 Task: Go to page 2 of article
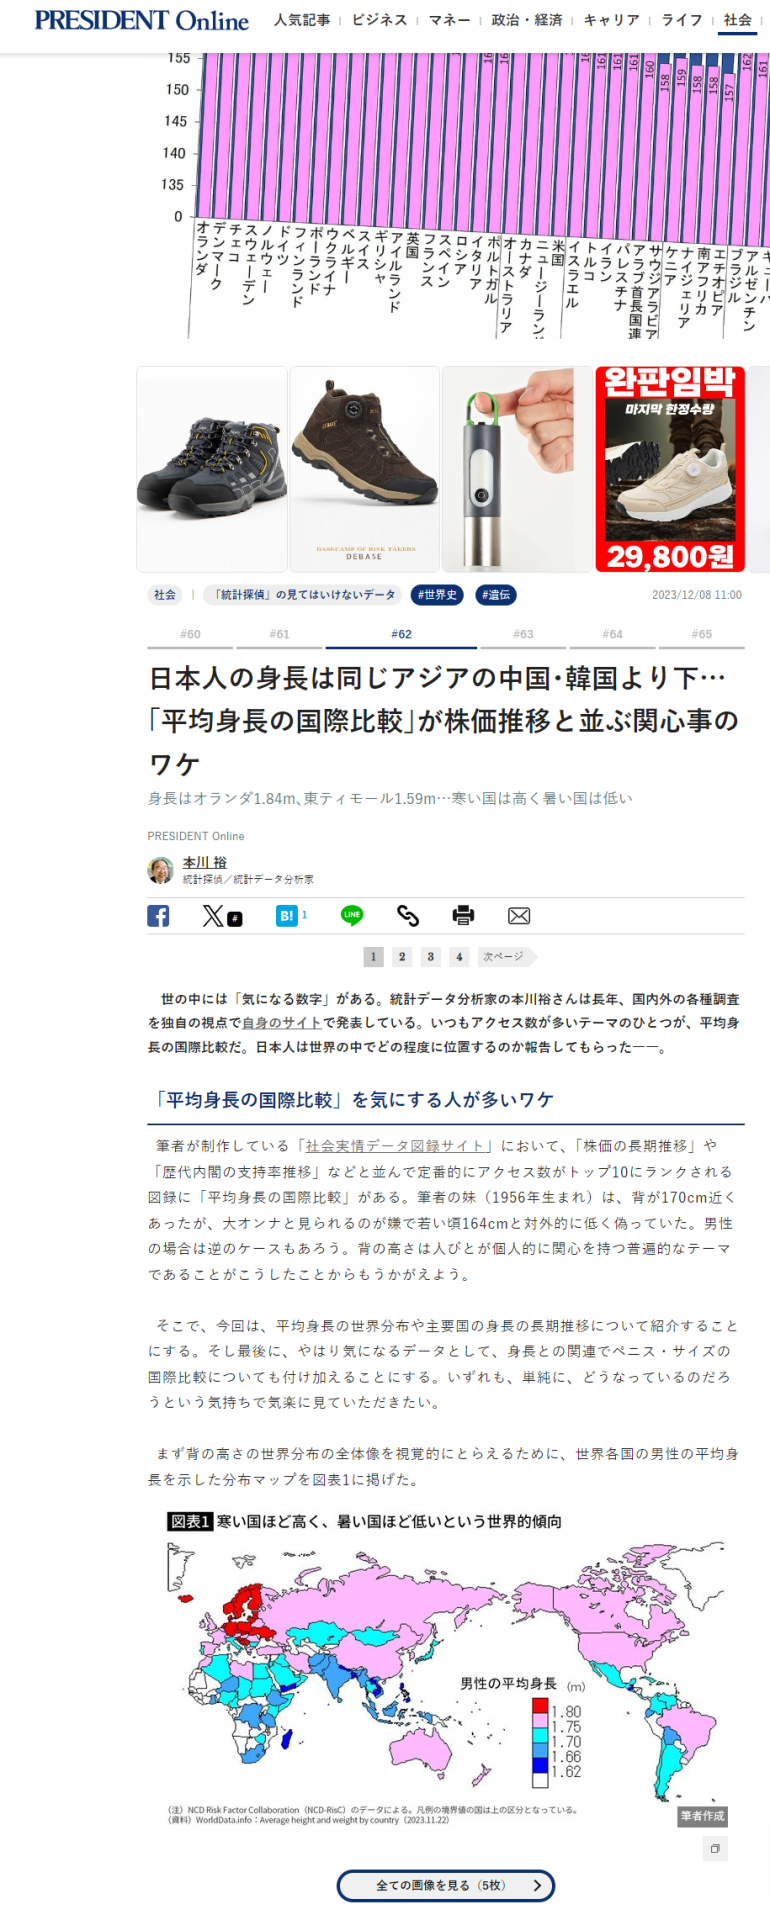tap(402, 957)
